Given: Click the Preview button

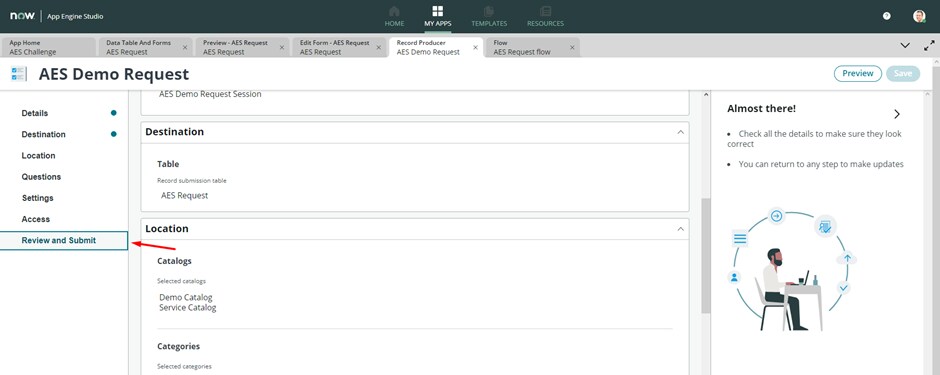Looking at the screenshot, I should (x=857, y=74).
